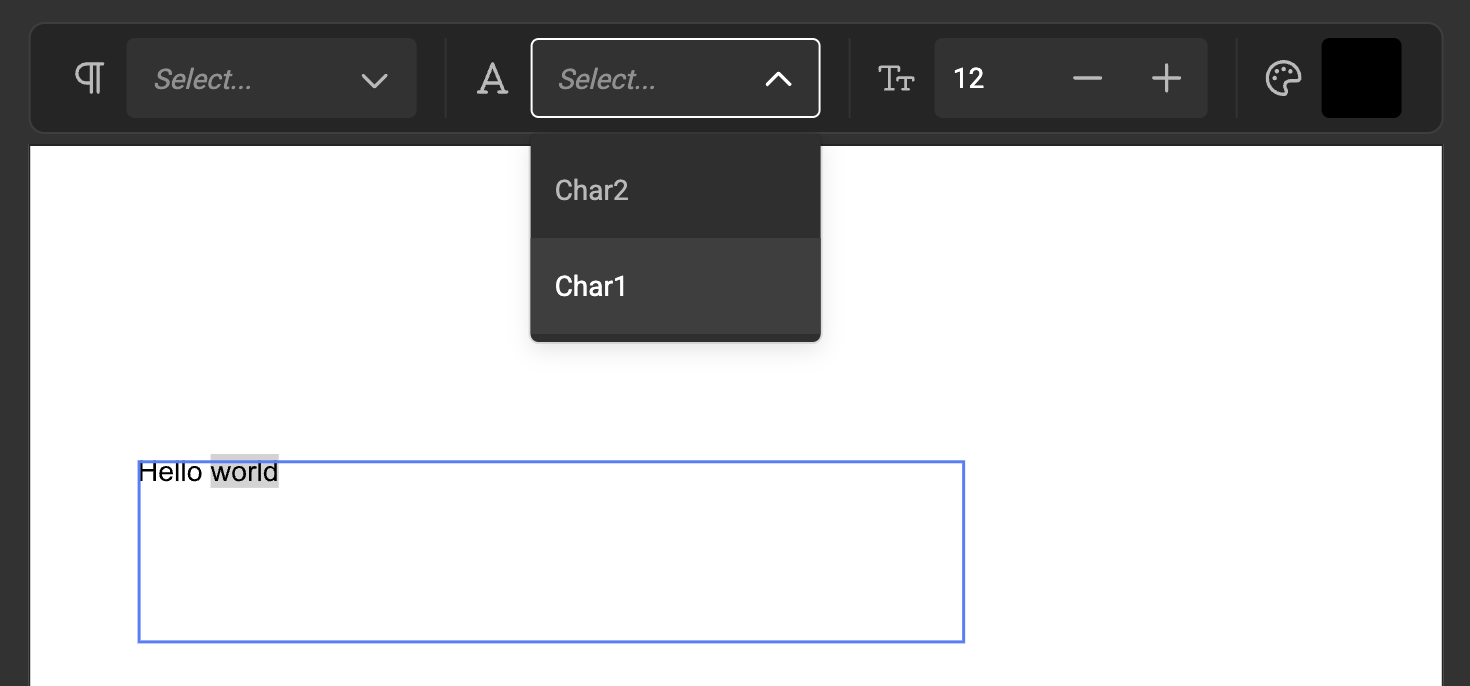Image resolution: width=1470 pixels, height=686 pixels.
Task: Click the black color swatch
Action: [x=1361, y=78]
